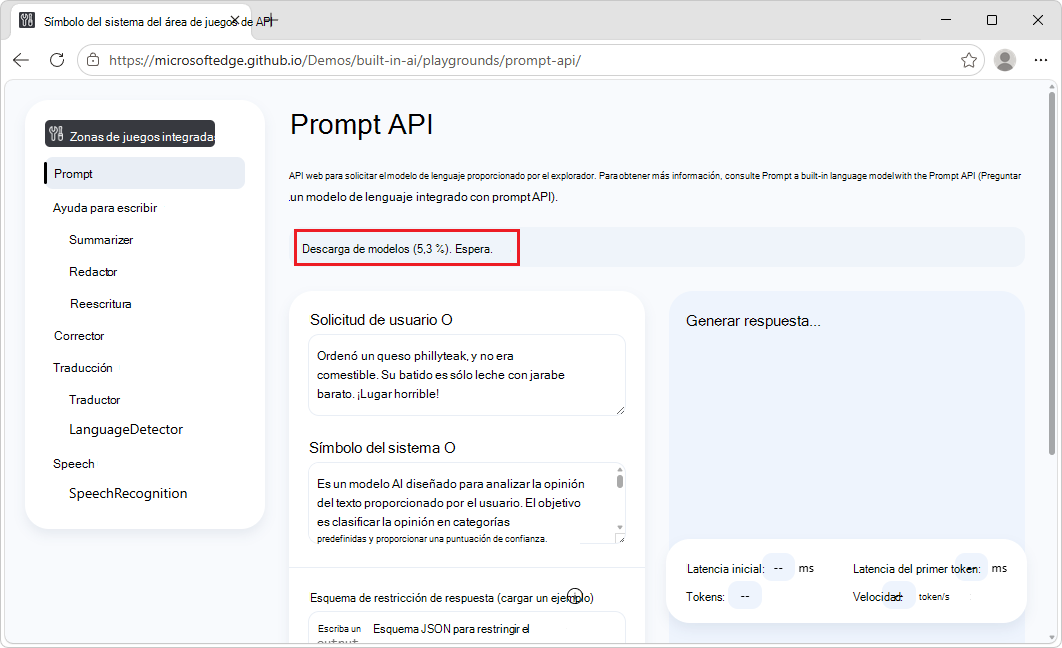Click the tab's playground favicon

click(x=27, y=20)
